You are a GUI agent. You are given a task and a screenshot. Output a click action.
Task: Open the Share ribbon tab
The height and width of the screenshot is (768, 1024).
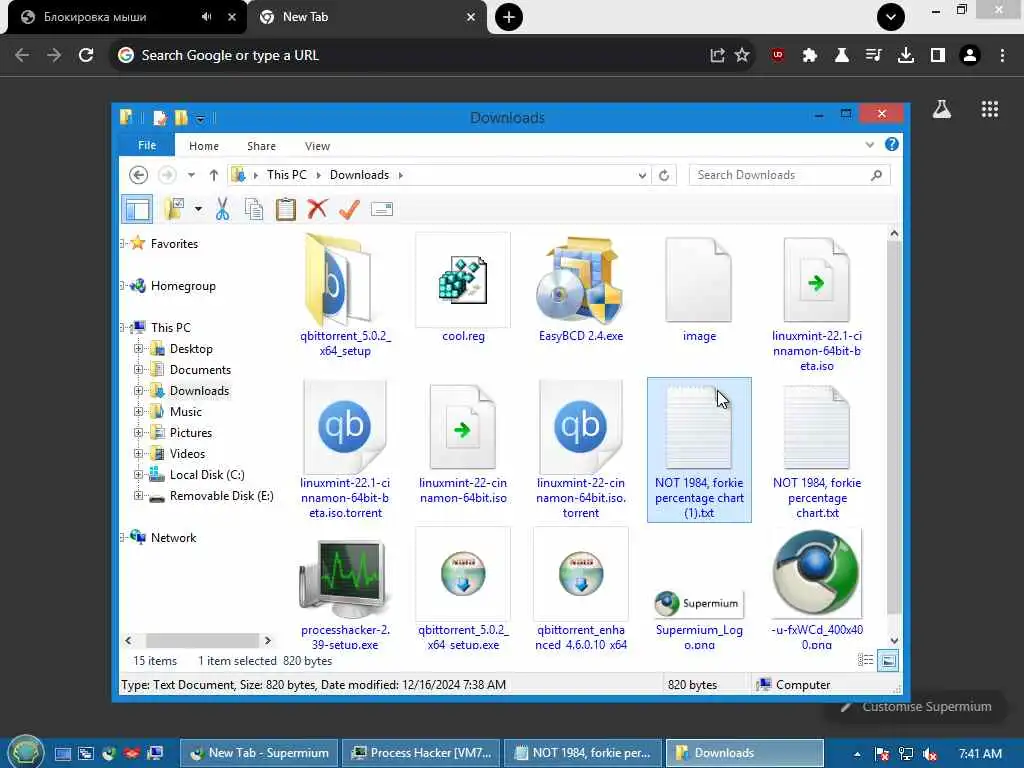261,146
